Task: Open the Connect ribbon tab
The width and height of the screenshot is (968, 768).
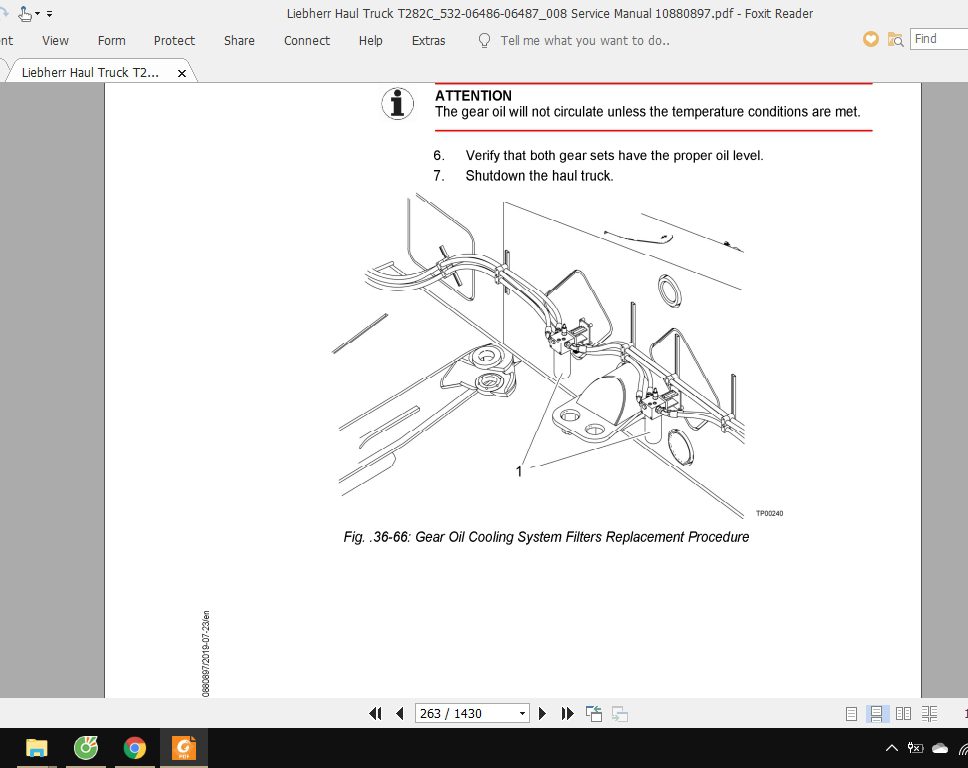Action: [307, 41]
